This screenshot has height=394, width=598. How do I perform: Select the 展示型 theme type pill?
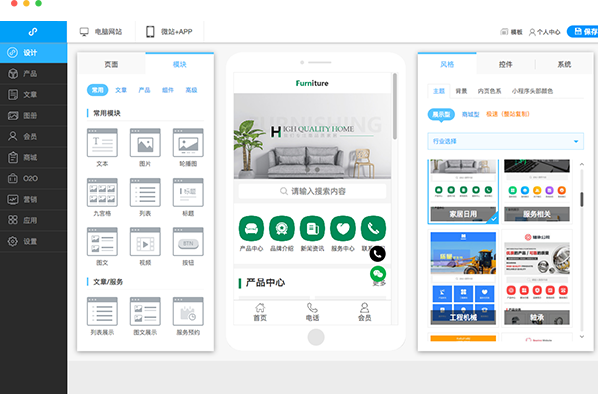tap(441, 114)
